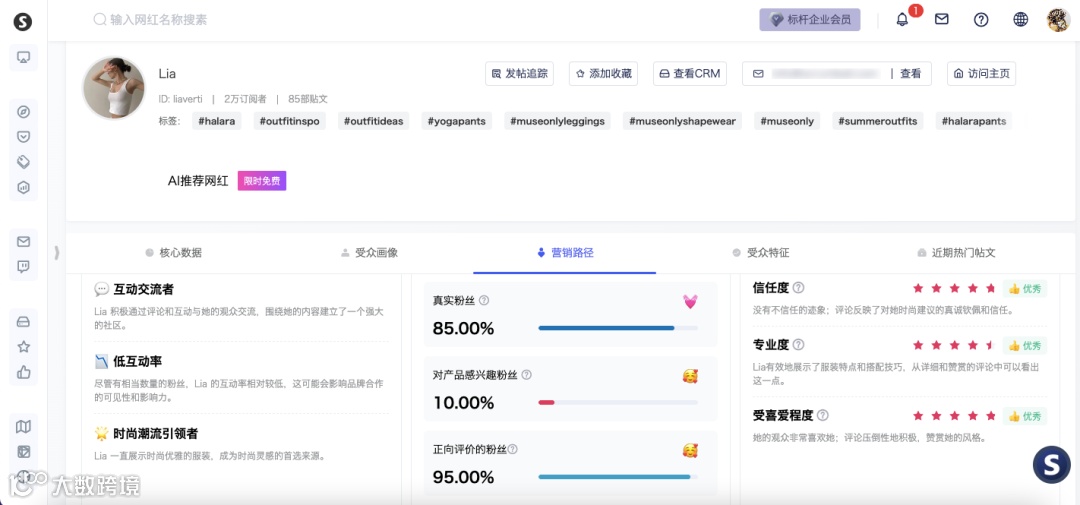Expand the collapsed sidebar with the chevron handle
The height and width of the screenshot is (505, 1080).
coord(56,253)
